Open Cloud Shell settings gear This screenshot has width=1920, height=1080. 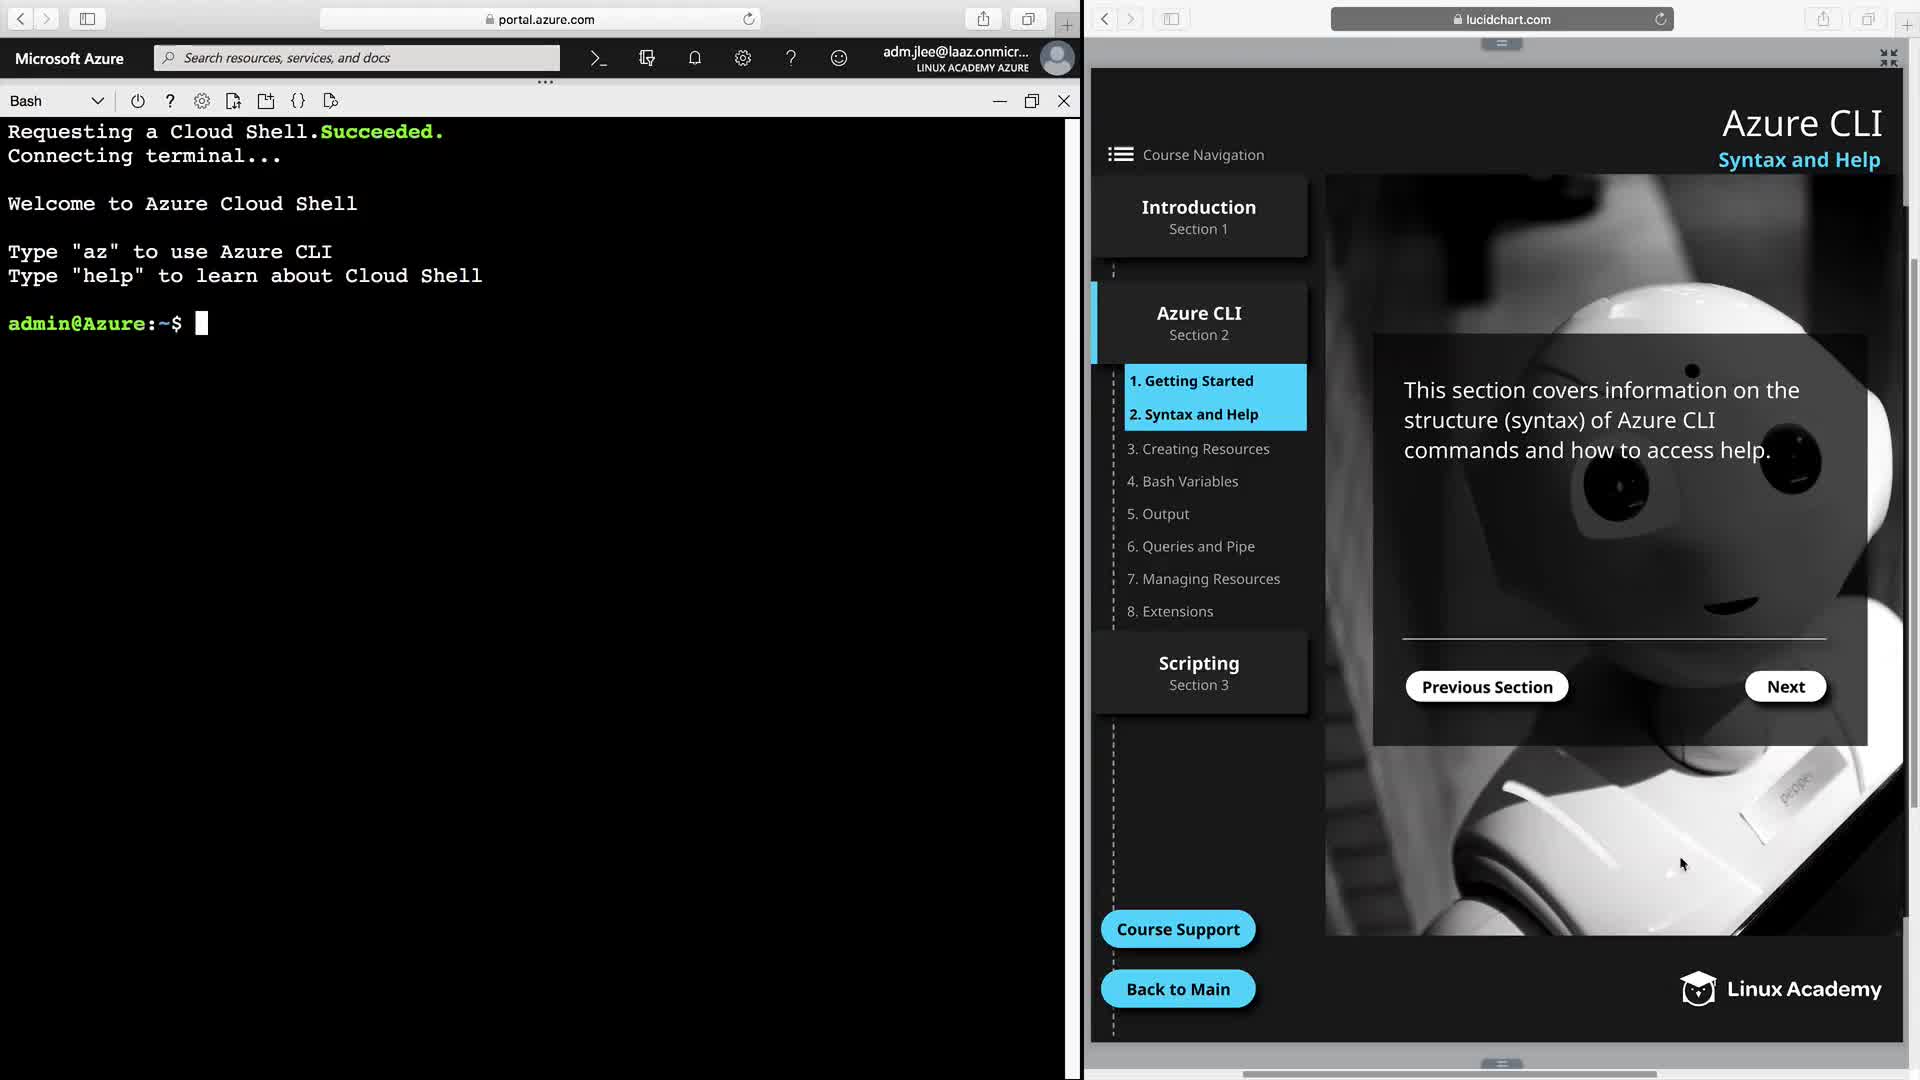202,101
